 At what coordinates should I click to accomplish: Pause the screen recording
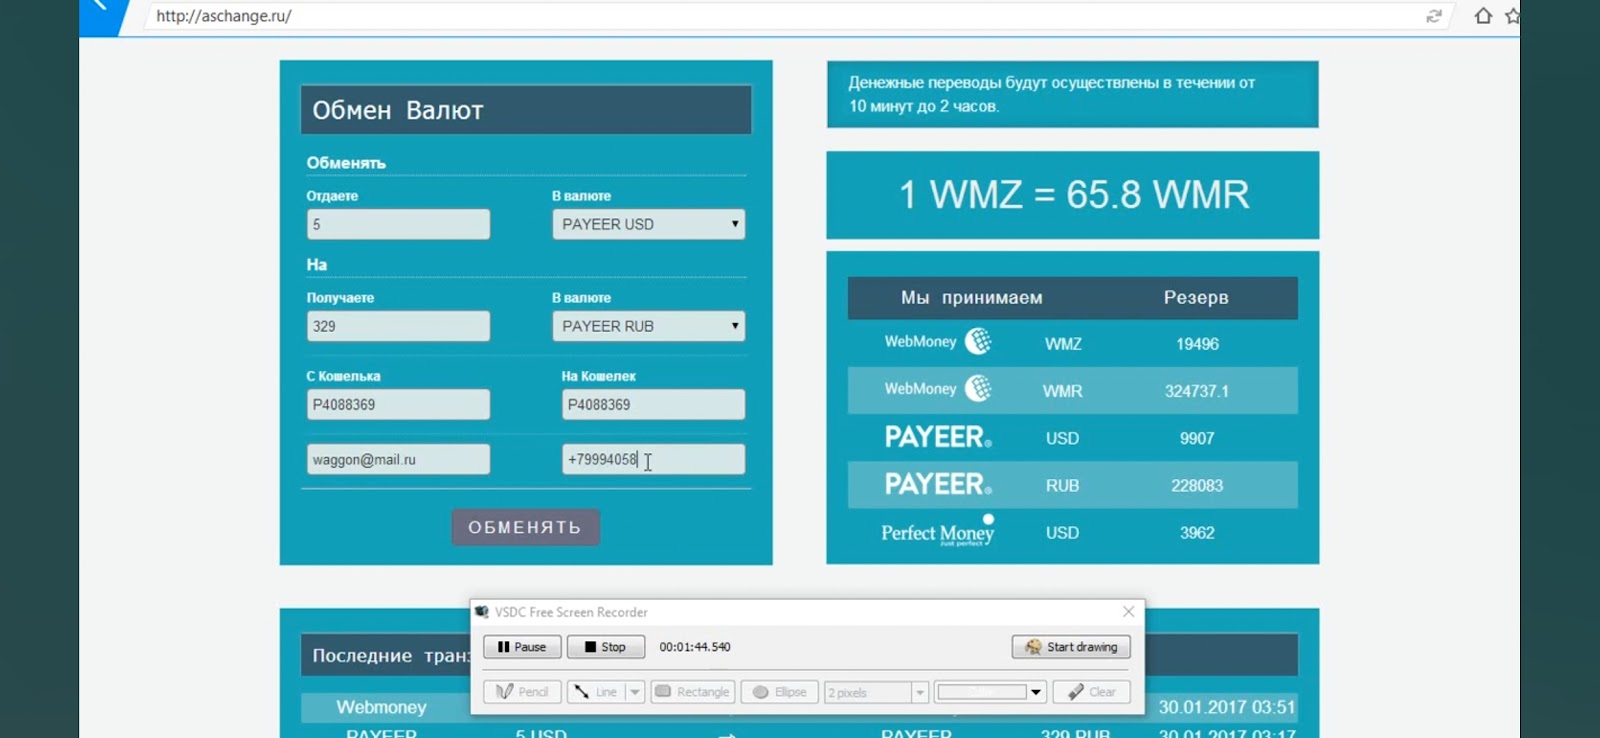pyautogui.click(x=522, y=647)
